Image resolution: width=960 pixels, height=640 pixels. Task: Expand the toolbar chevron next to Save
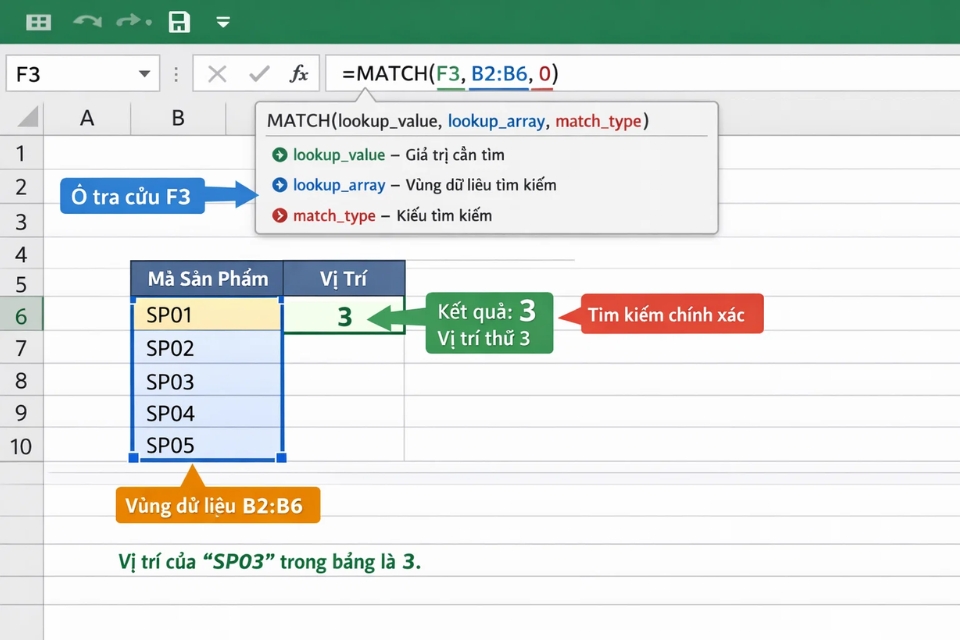tap(224, 22)
